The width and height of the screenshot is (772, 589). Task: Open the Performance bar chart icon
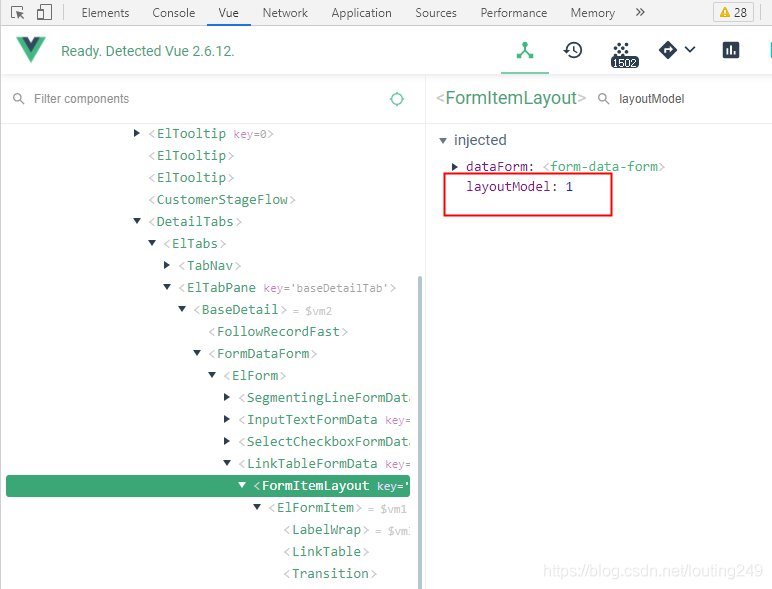coord(731,50)
